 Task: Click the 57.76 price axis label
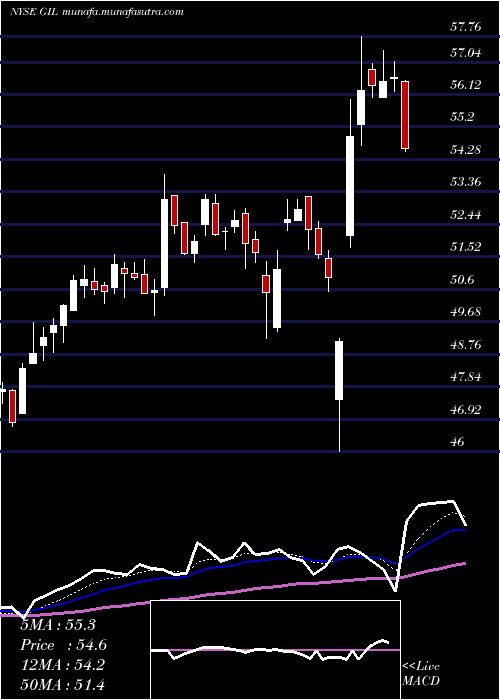coord(466,27)
